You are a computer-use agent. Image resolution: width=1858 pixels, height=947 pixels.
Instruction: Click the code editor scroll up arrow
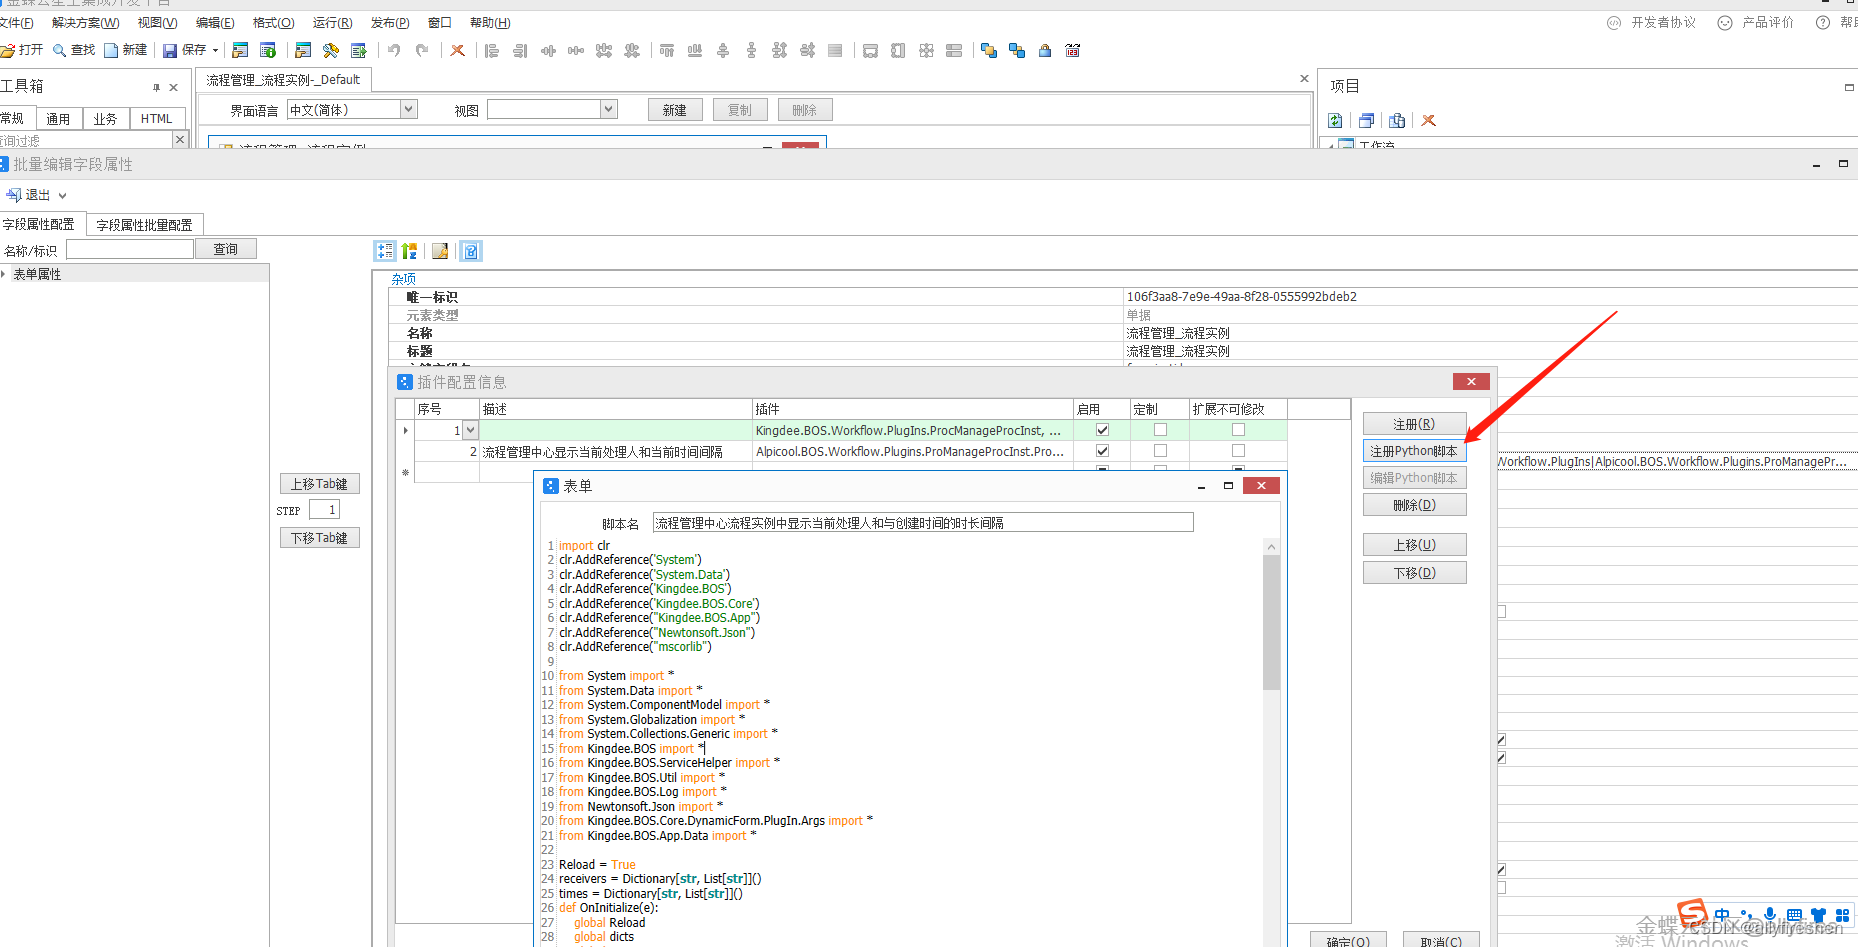(x=1271, y=547)
